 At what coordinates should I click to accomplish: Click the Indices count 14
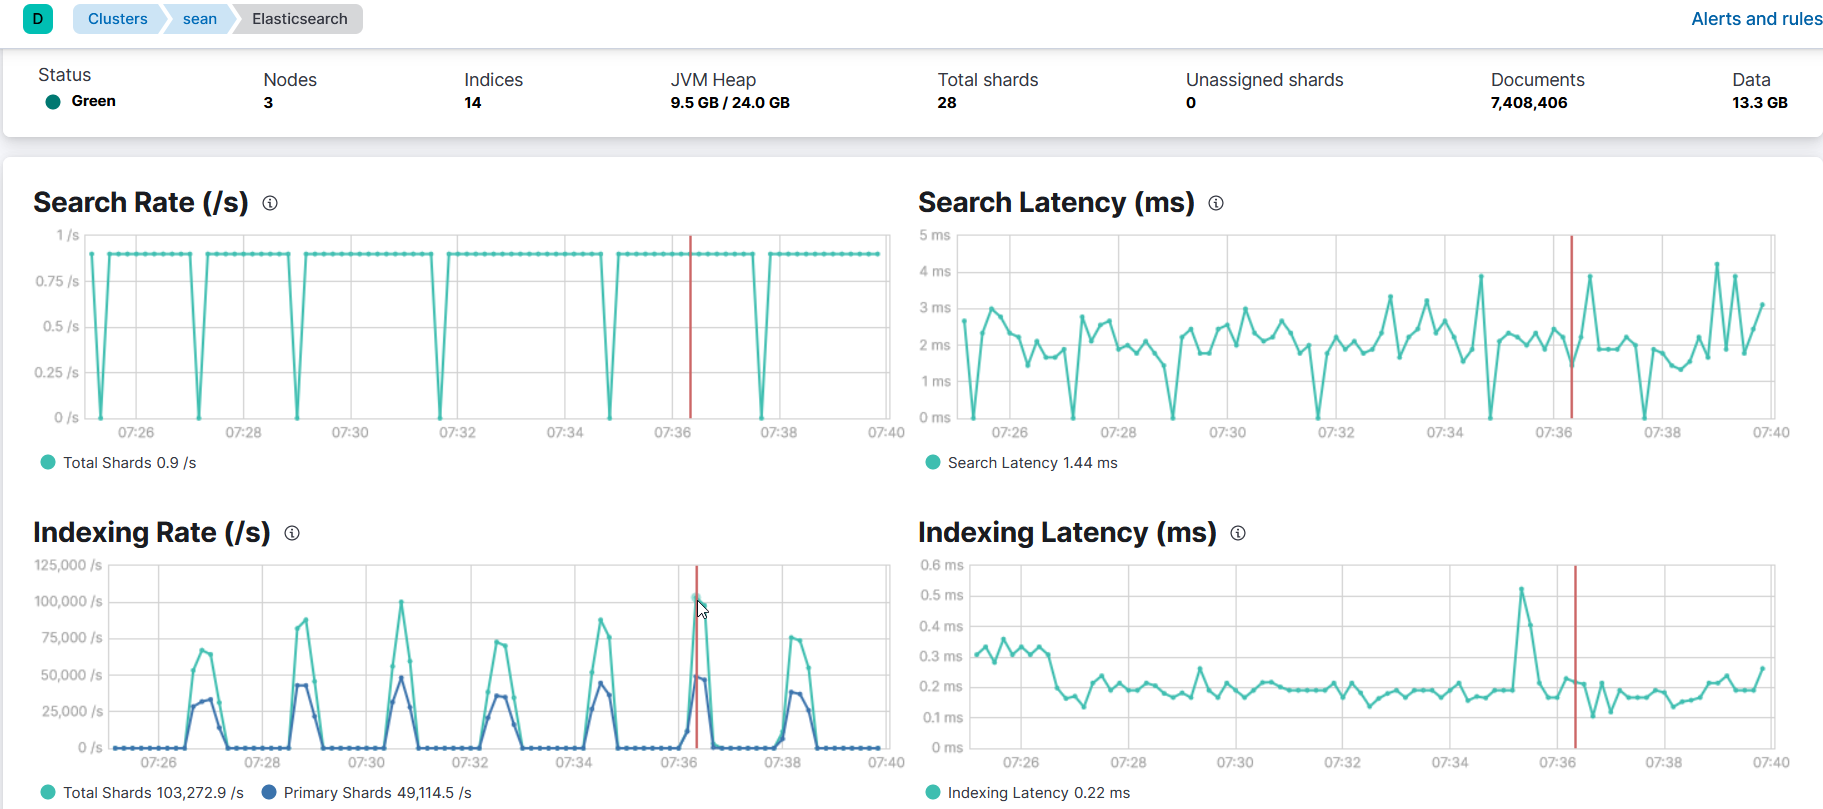(x=473, y=103)
